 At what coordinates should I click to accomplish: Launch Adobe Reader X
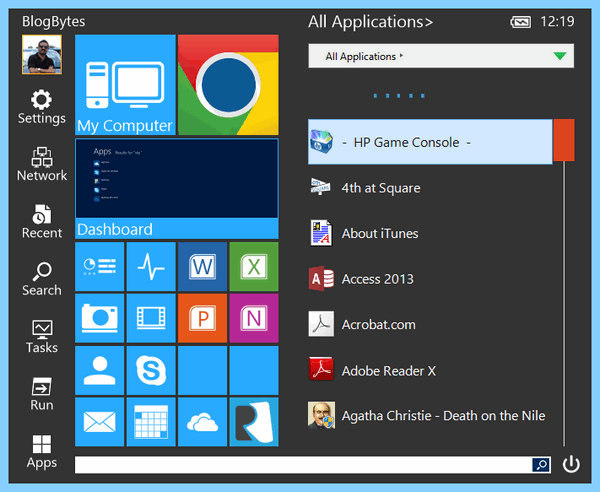click(x=430, y=370)
